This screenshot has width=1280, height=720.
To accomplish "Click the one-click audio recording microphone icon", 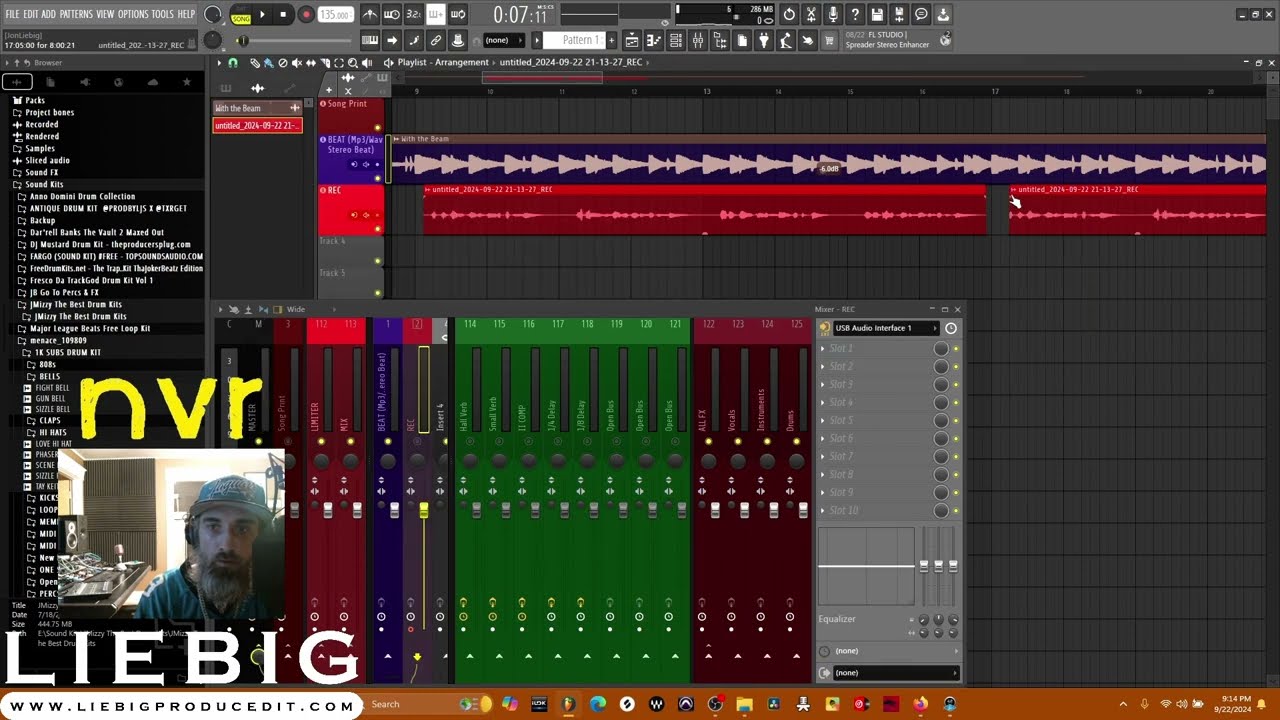I will click(833, 15).
